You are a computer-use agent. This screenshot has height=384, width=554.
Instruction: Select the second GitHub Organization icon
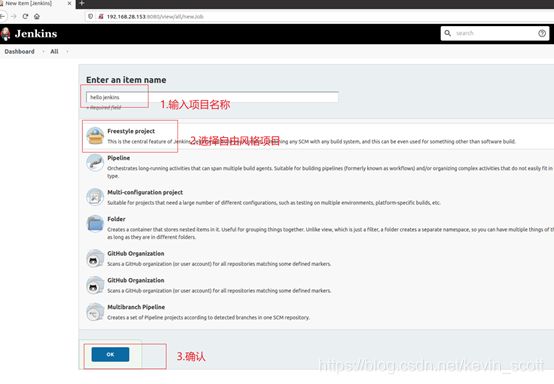95,285
